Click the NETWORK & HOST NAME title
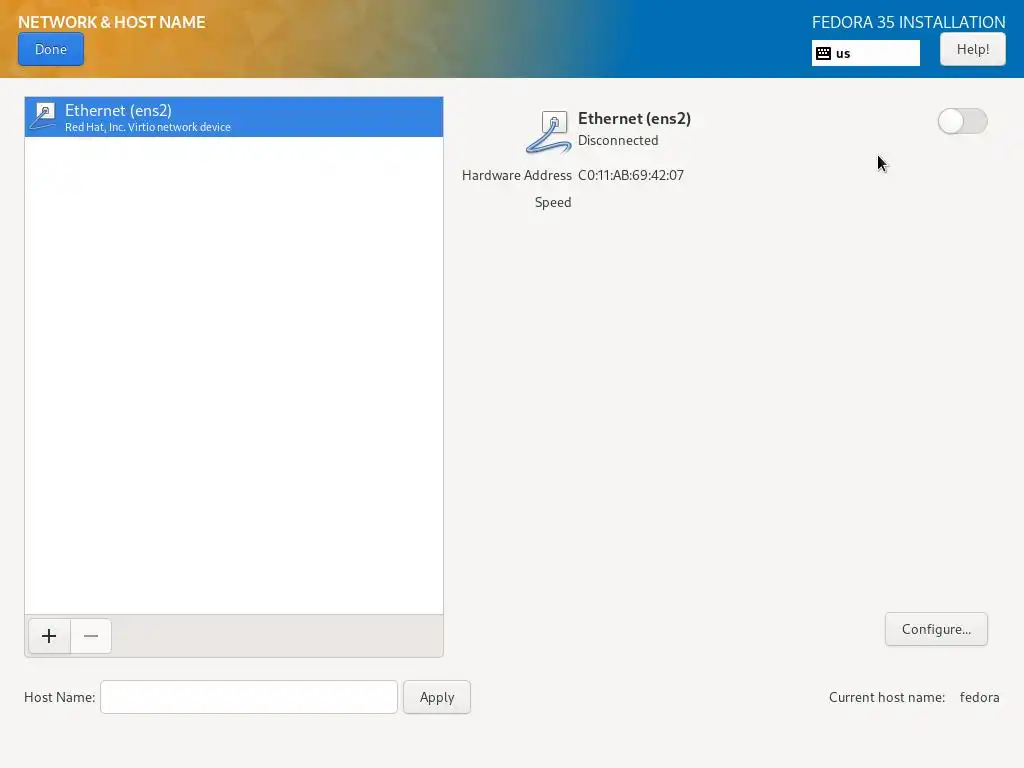Screen dimensions: 1024x768 point(112,22)
